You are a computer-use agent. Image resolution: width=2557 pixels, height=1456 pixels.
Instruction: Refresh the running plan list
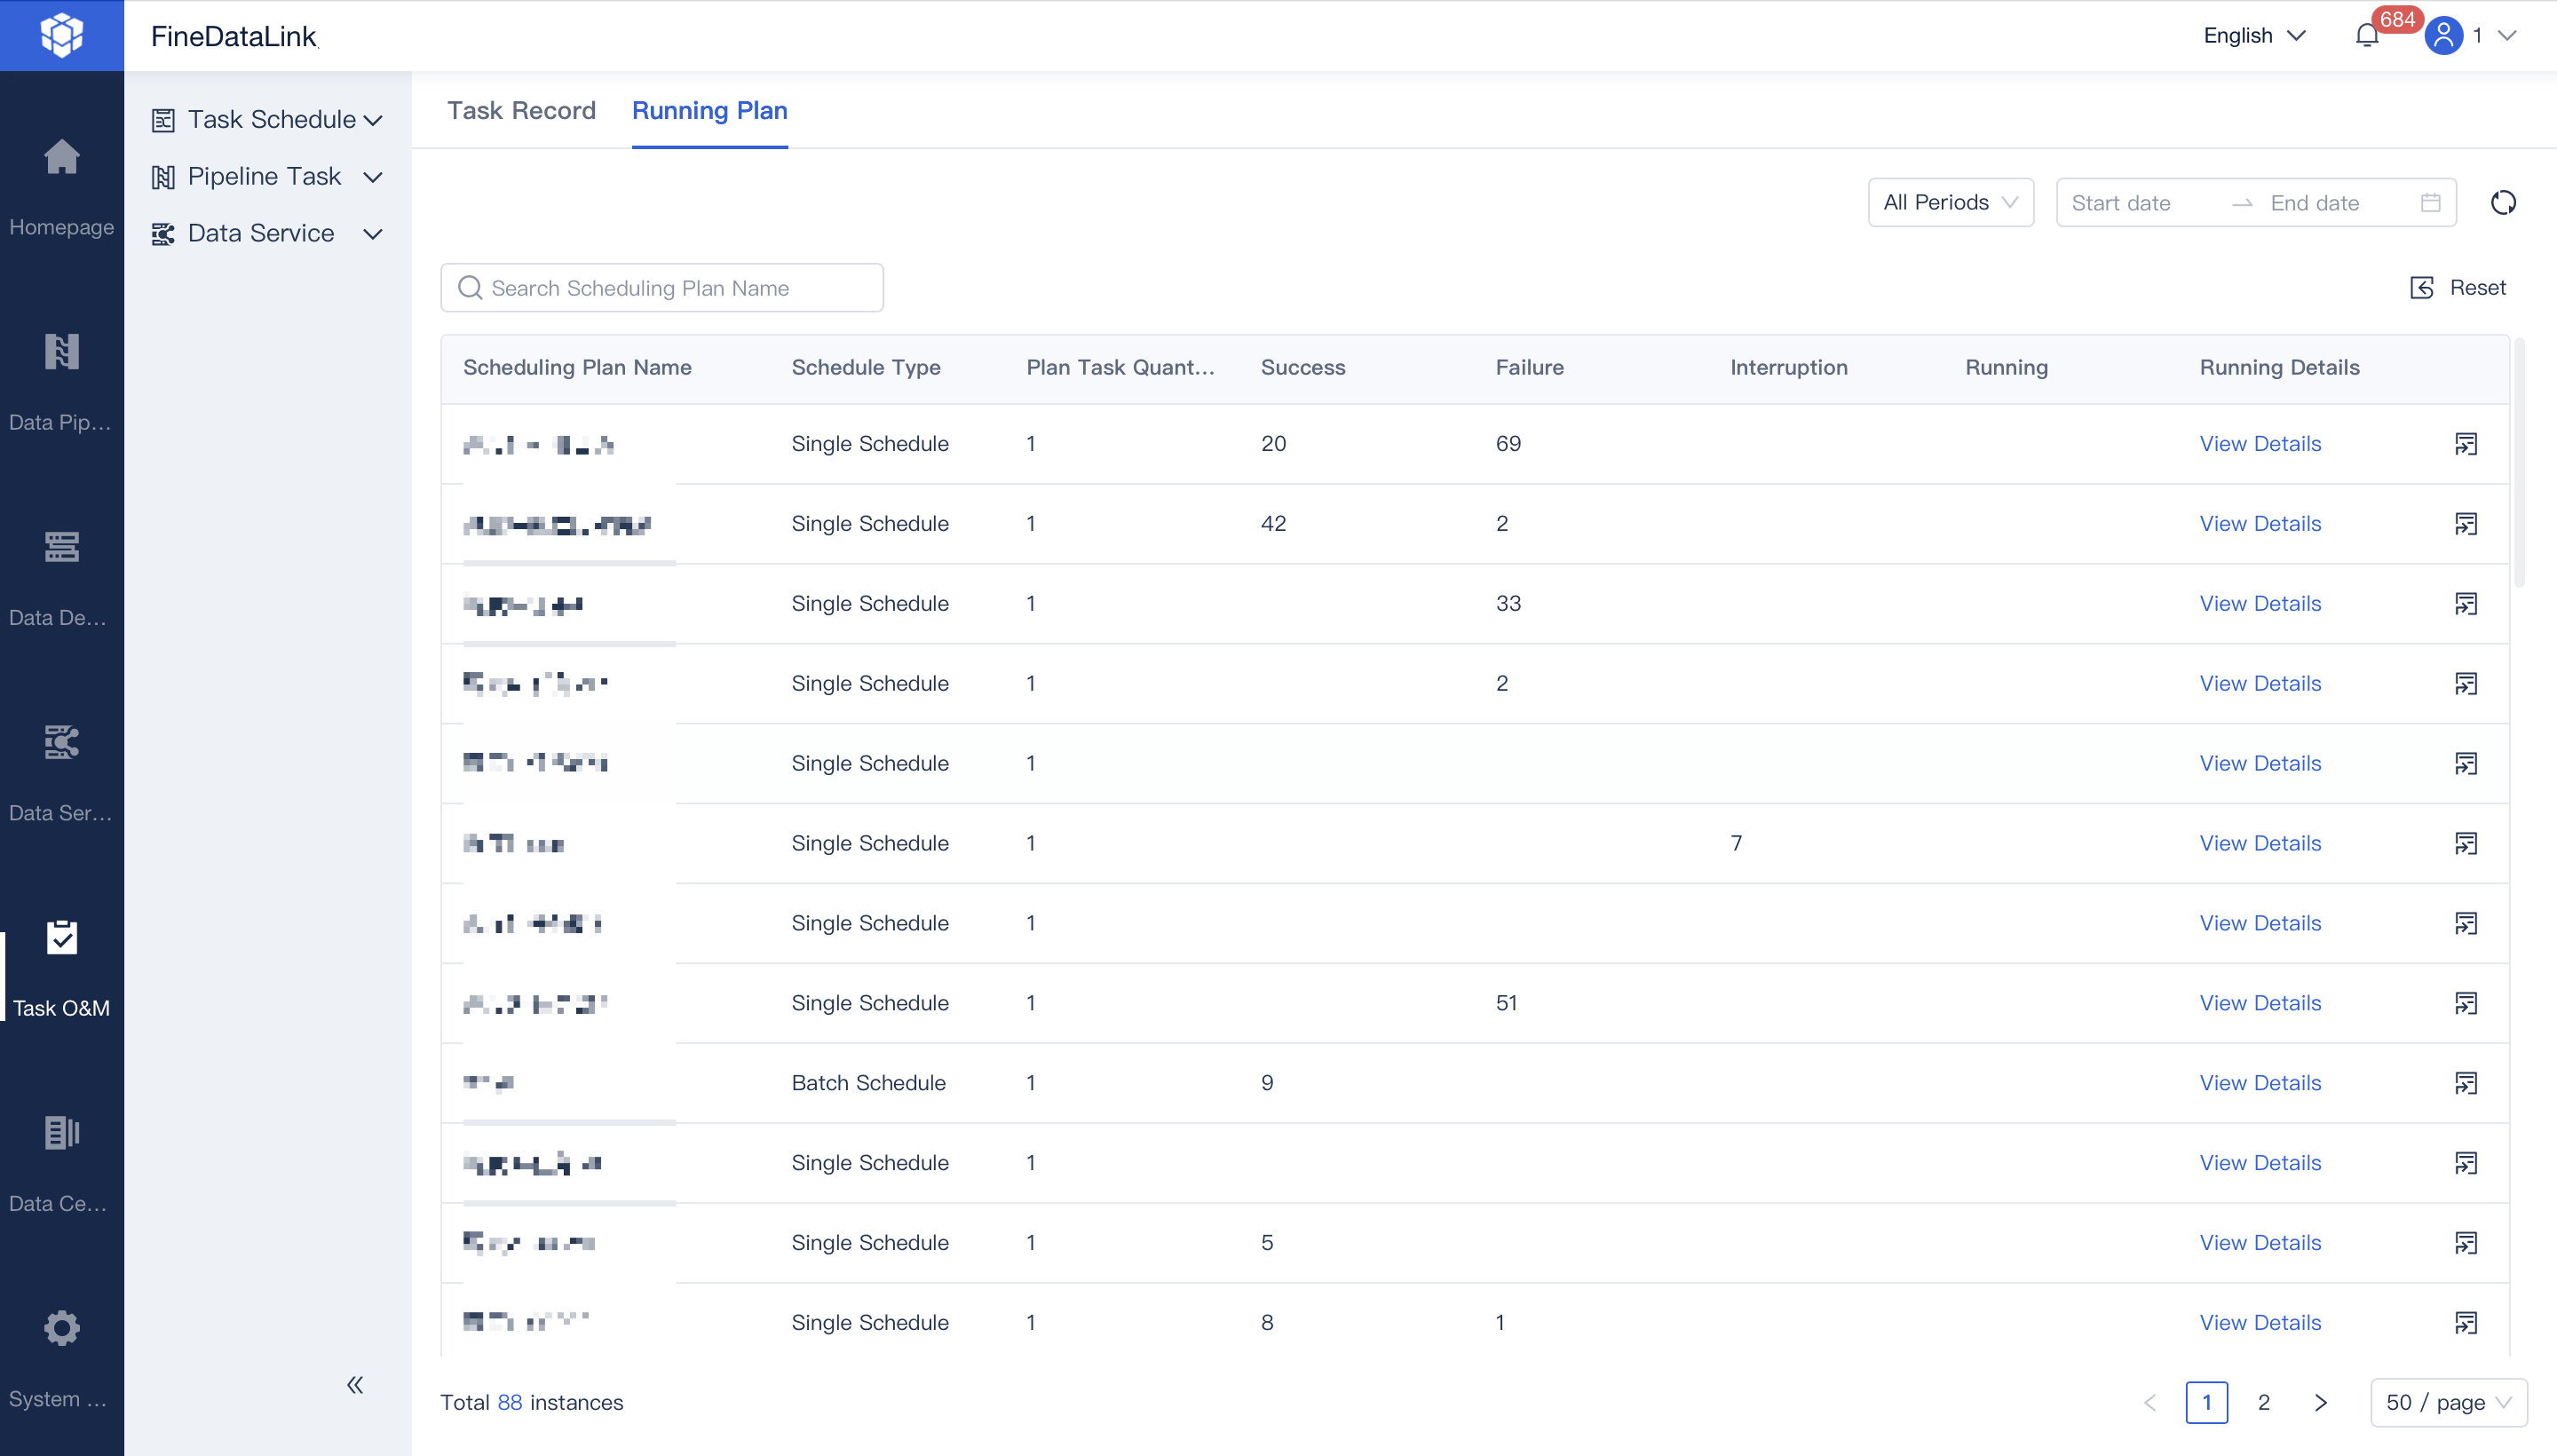click(x=2502, y=202)
